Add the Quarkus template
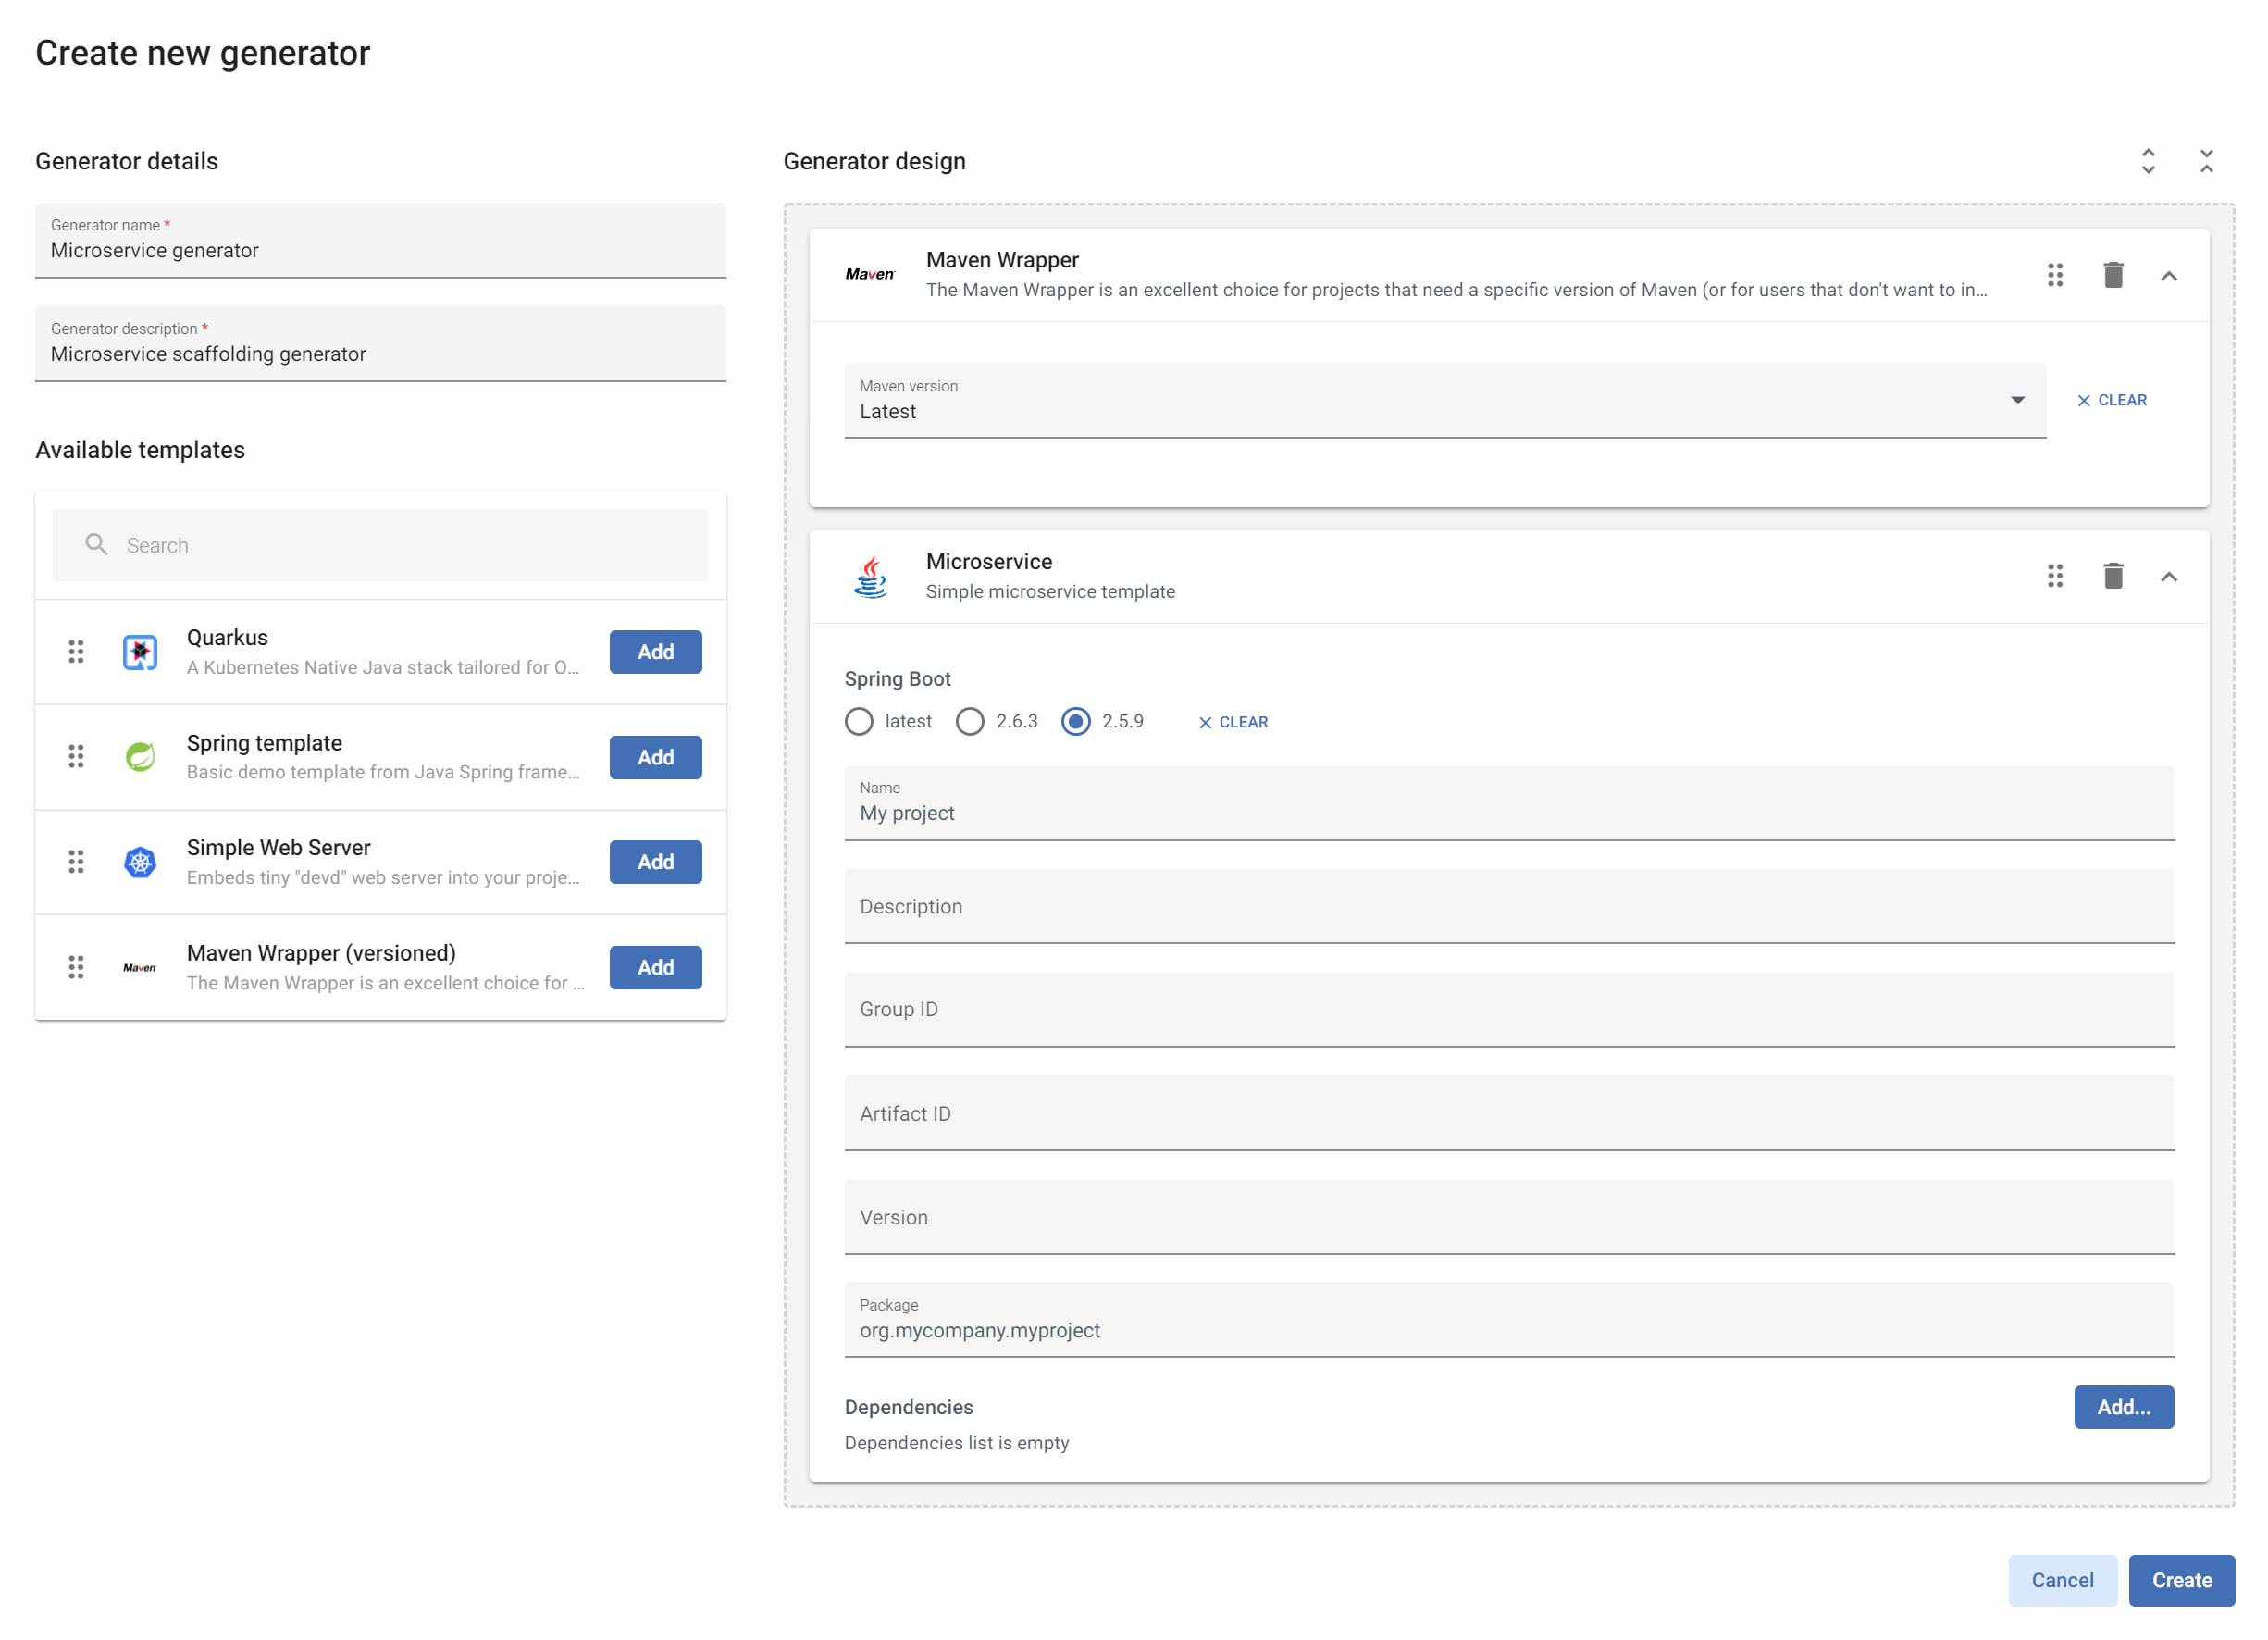Viewport: 2268px width, 1640px height. (656, 652)
